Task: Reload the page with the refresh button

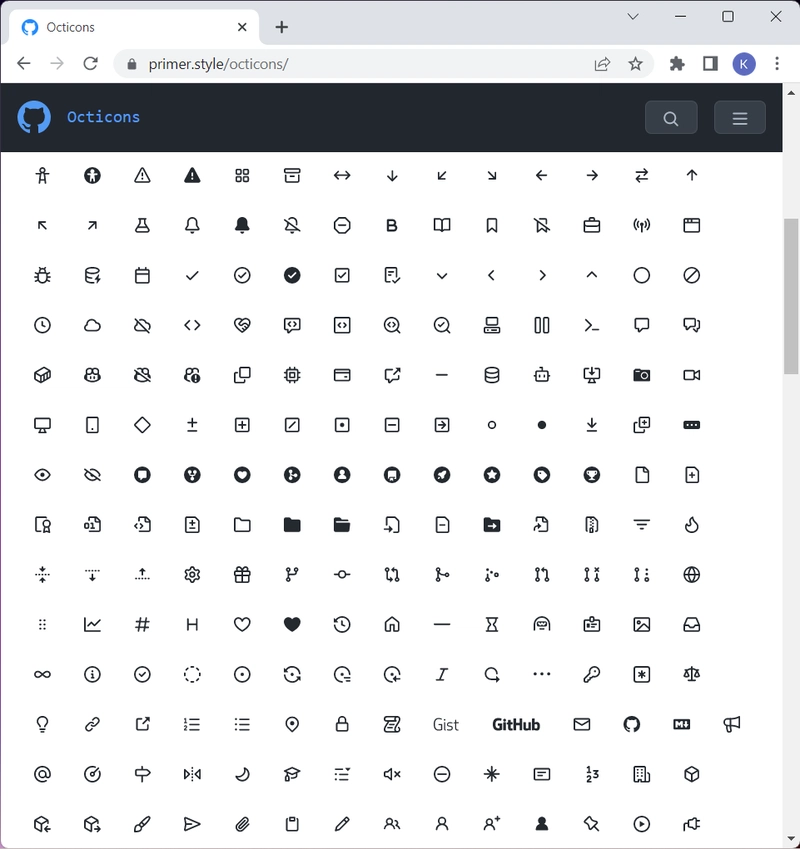Action: click(x=90, y=64)
